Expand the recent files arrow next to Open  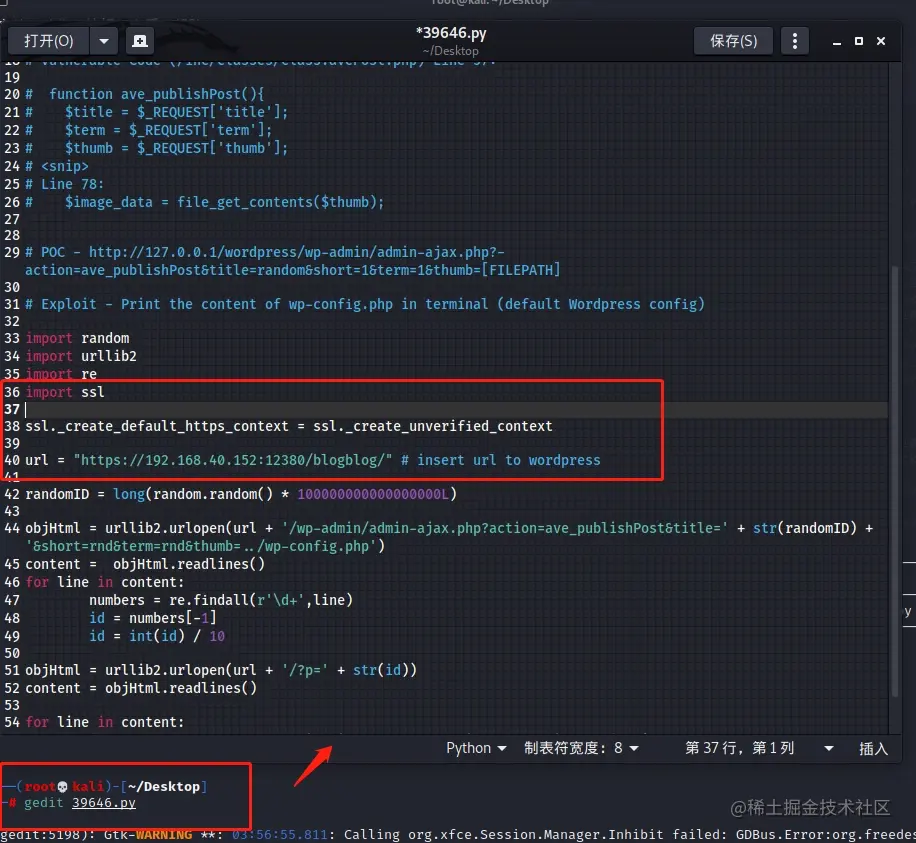click(x=104, y=41)
